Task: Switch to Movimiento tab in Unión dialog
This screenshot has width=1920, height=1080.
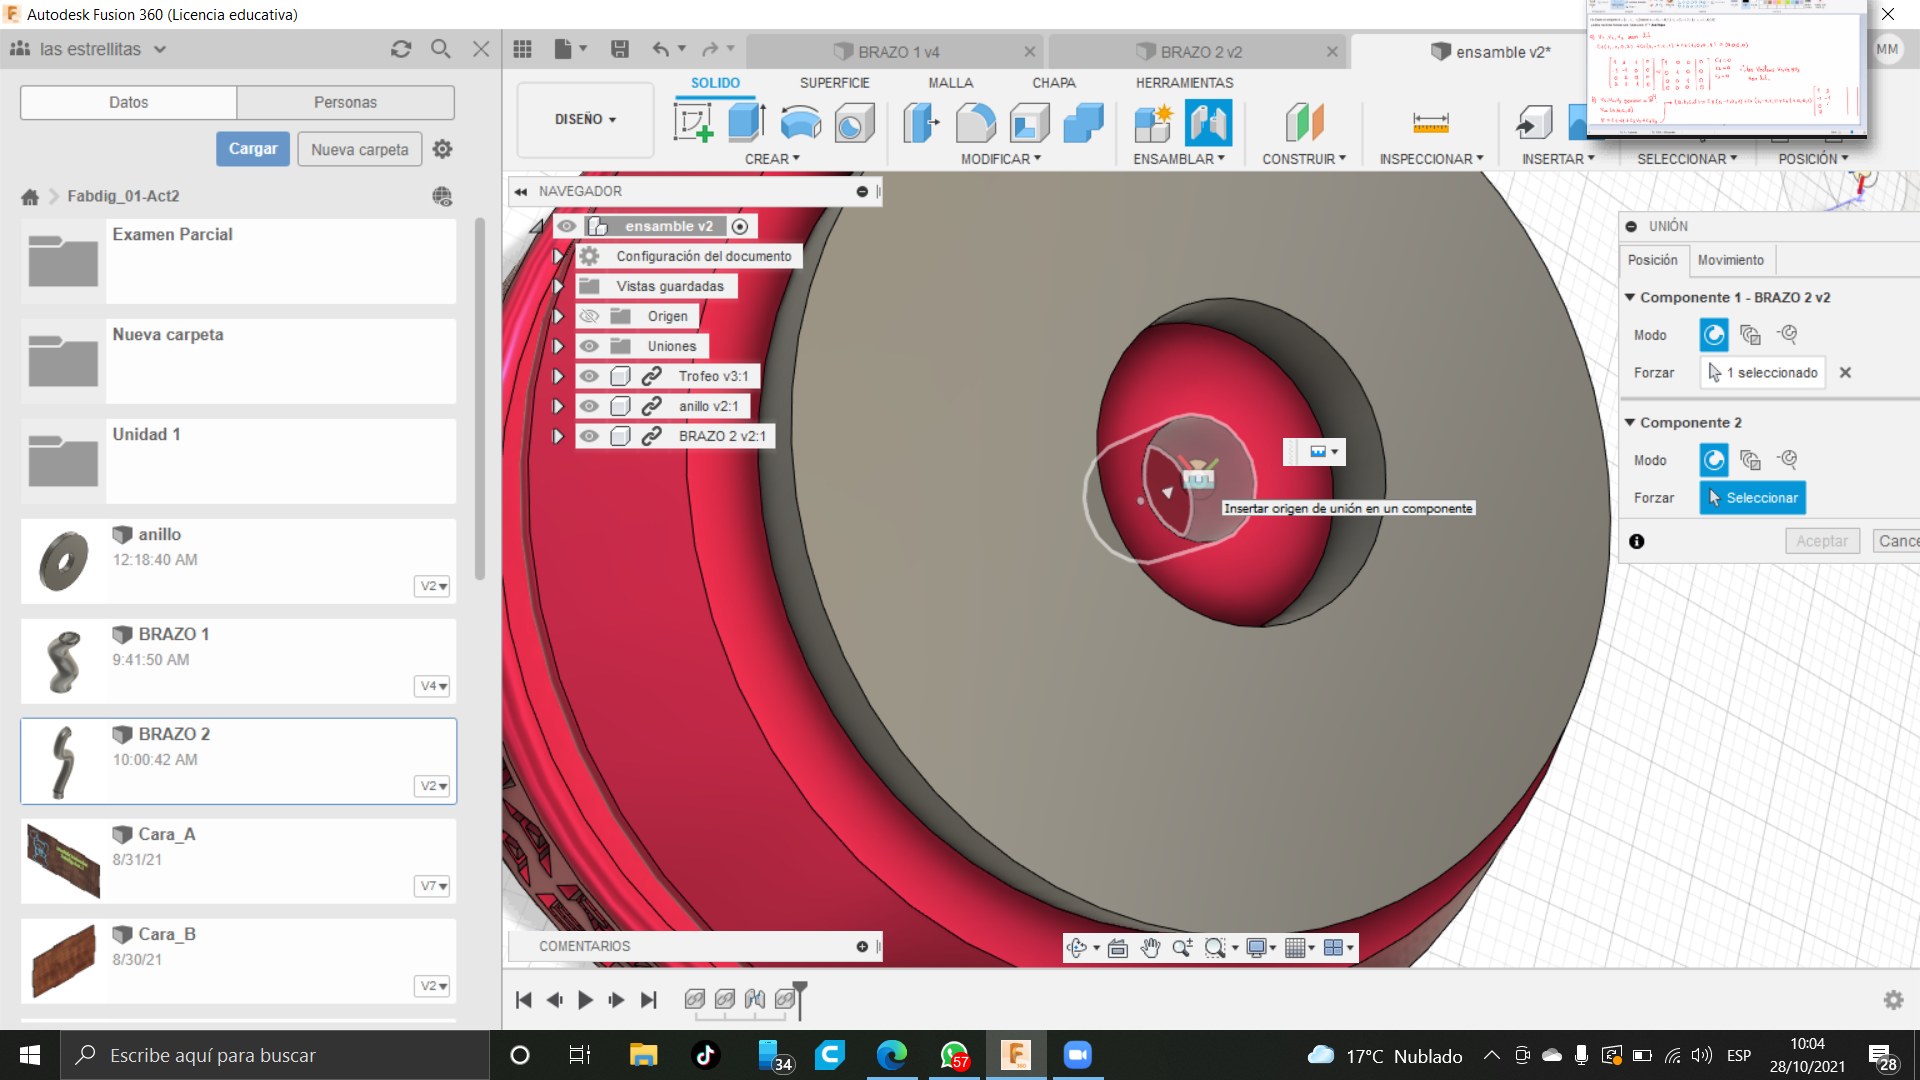Action: (x=1730, y=260)
